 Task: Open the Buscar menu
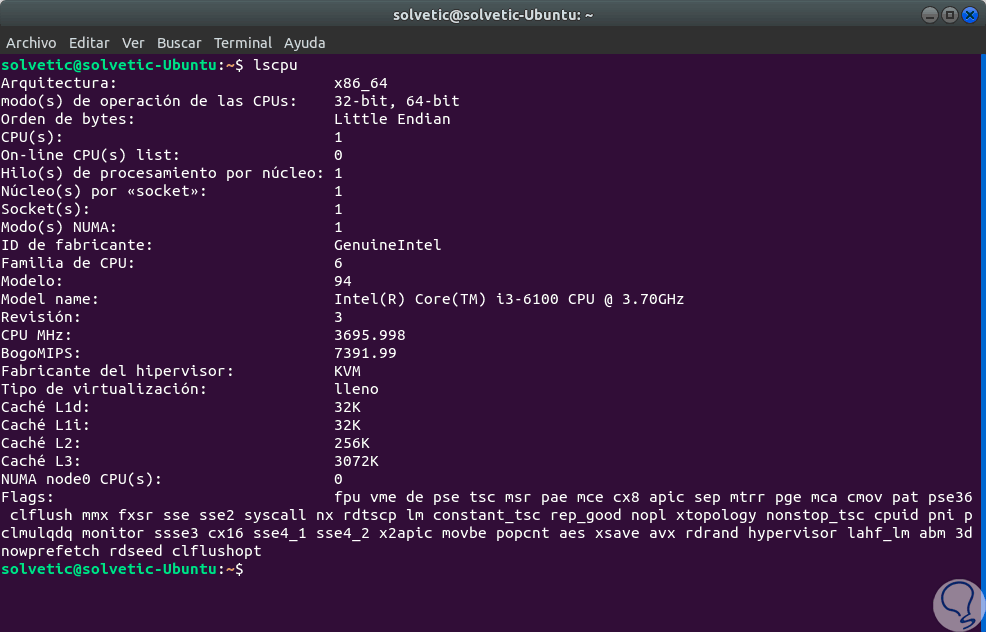pos(179,43)
